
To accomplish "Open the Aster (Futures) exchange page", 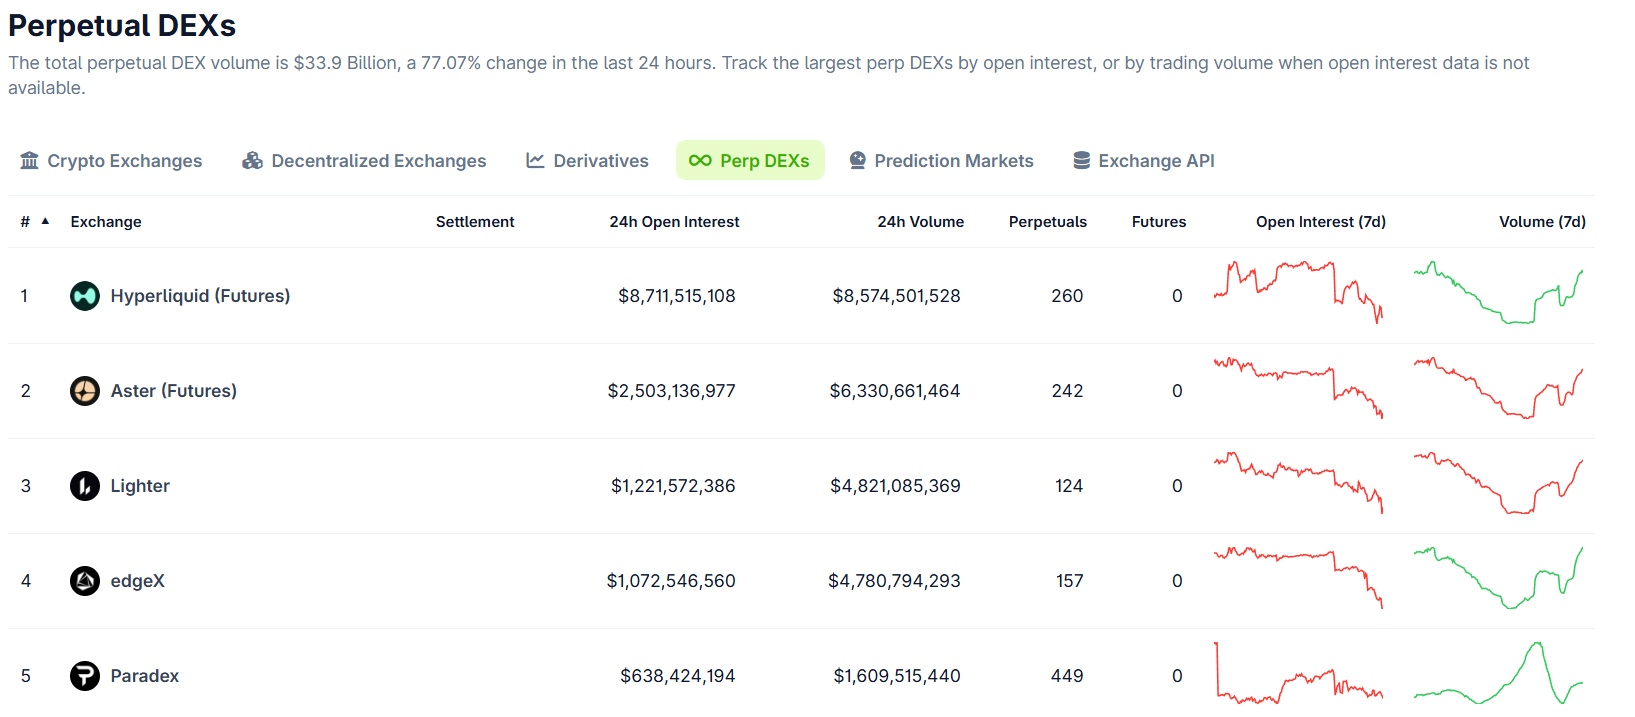I will 173,391.
